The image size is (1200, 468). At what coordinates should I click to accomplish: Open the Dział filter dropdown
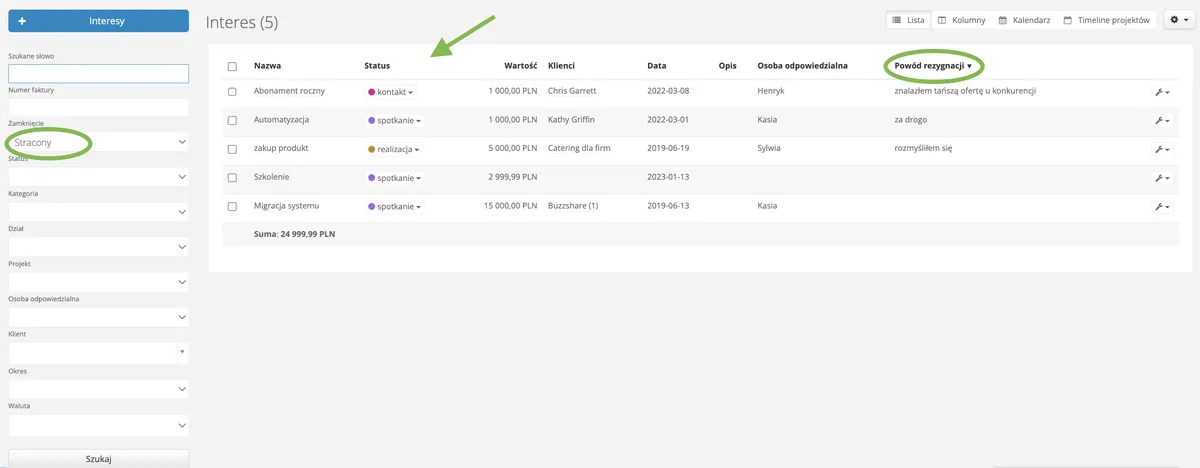pos(98,247)
